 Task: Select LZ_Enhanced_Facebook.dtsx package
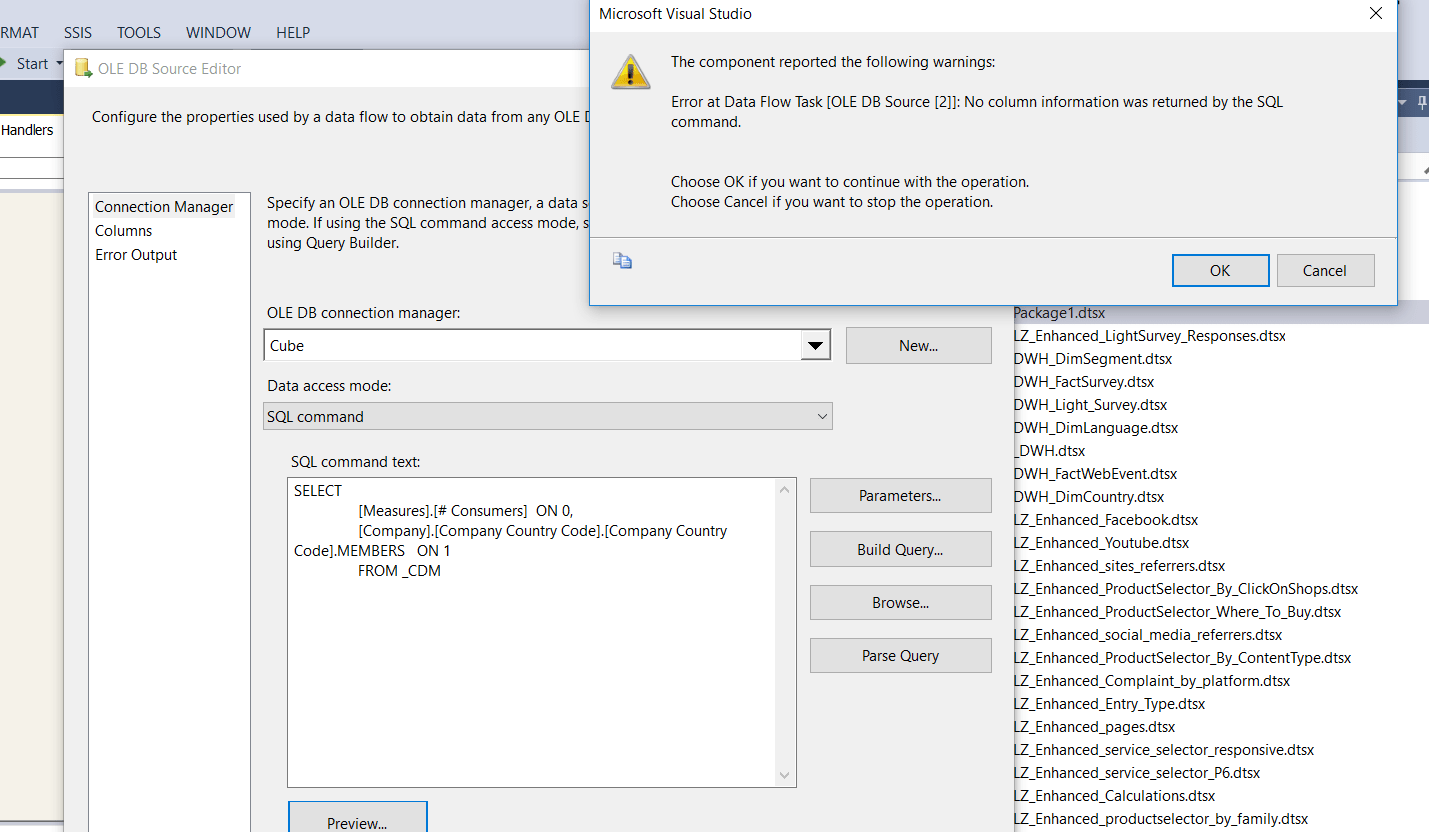(x=1106, y=520)
